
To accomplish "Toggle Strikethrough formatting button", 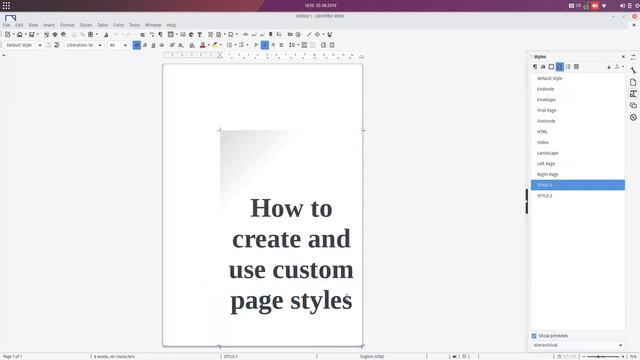I will click(162, 45).
